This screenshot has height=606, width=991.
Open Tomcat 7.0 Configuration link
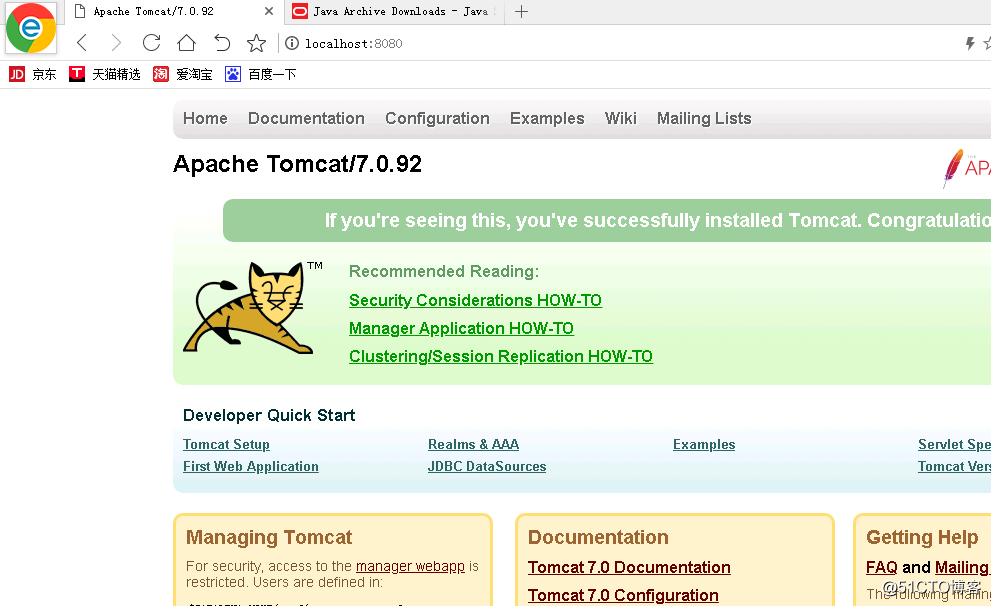click(623, 595)
